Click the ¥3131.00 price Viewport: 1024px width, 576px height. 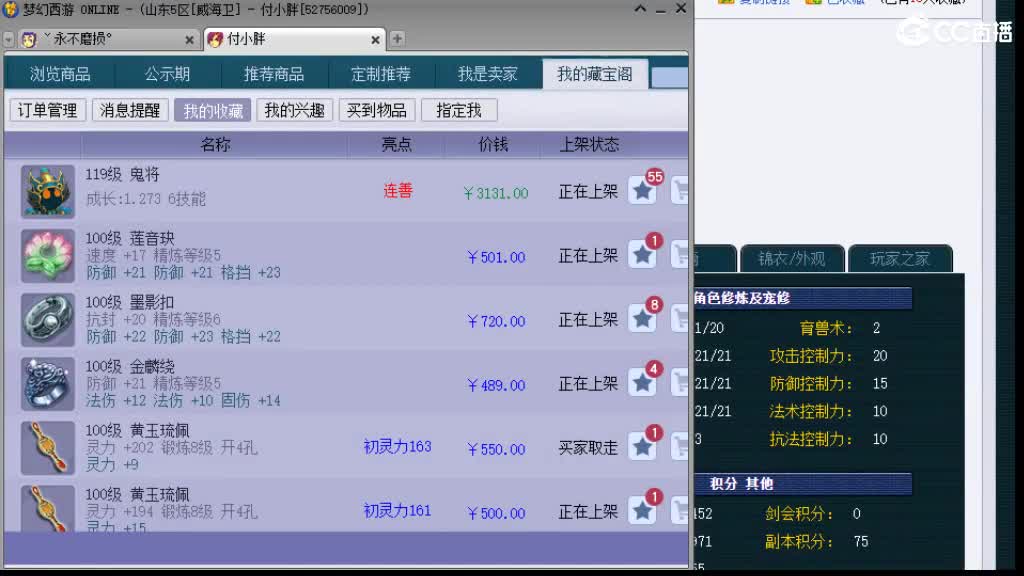(496, 193)
